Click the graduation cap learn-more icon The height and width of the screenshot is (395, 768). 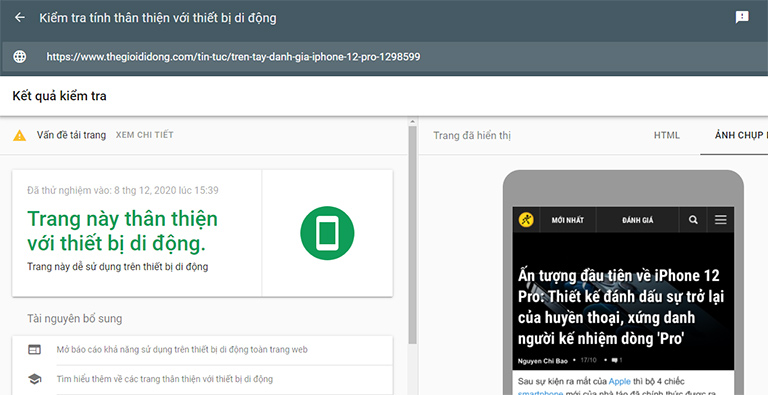pyautogui.click(x=34, y=379)
